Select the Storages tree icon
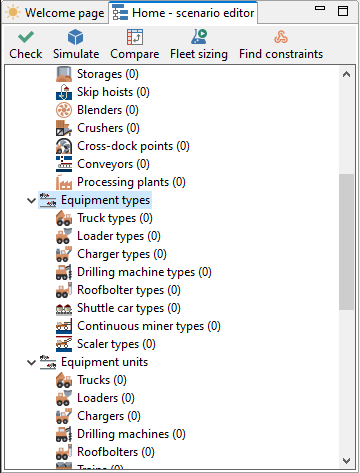The height and width of the screenshot is (473, 360). [64, 74]
